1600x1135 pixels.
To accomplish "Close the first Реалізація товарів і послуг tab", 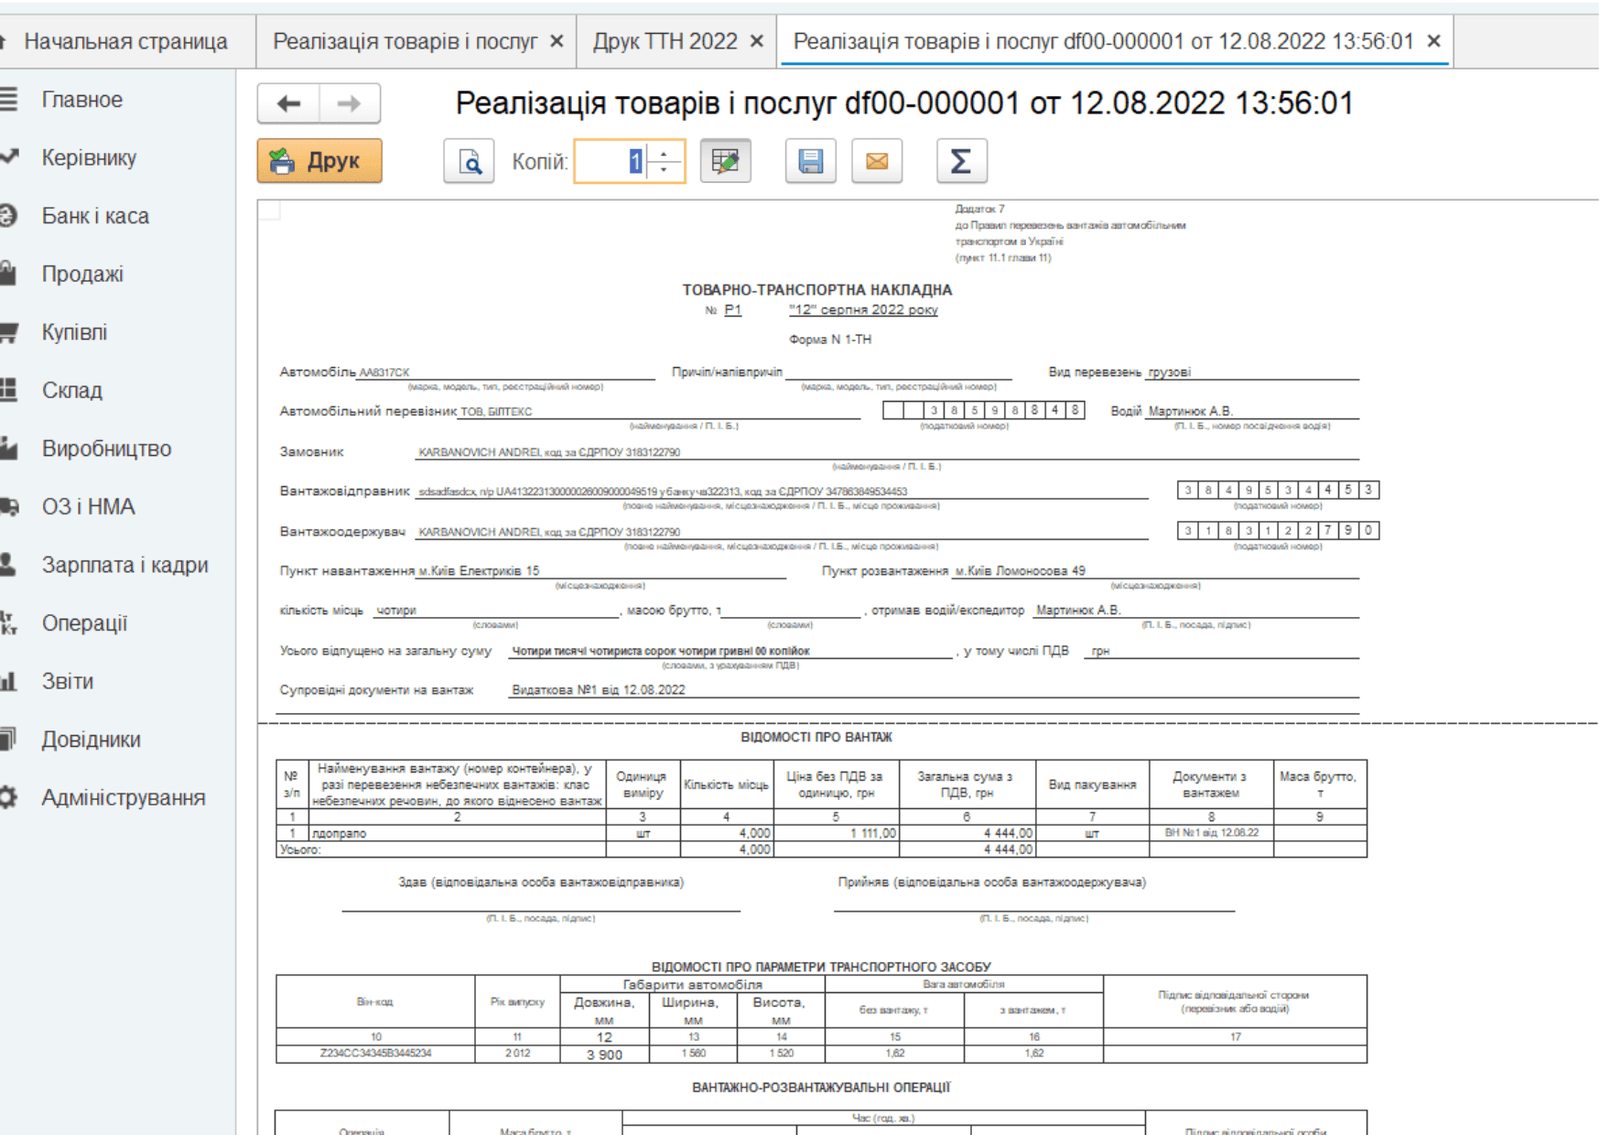I will 557,42.
